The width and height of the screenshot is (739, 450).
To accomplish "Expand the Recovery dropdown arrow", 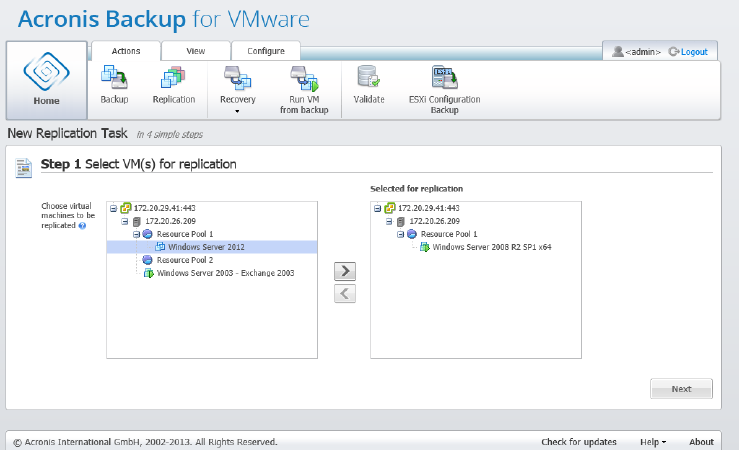I will [x=237, y=111].
